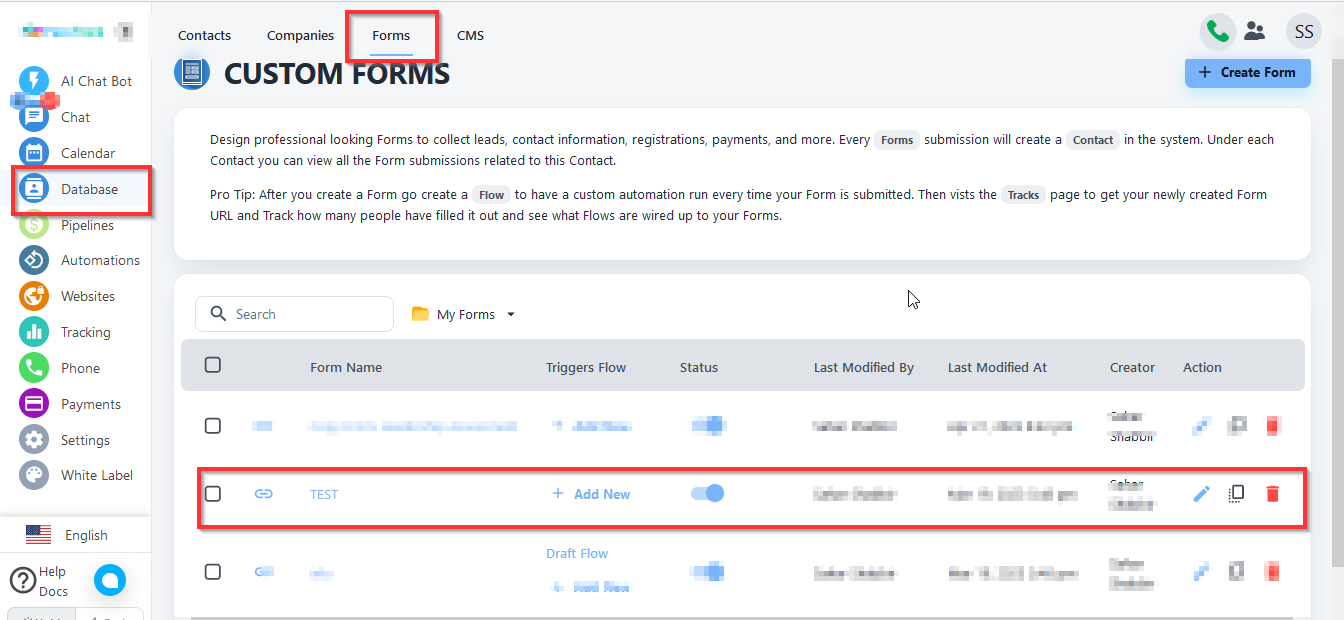Open the SS user avatar menu

click(x=1303, y=32)
